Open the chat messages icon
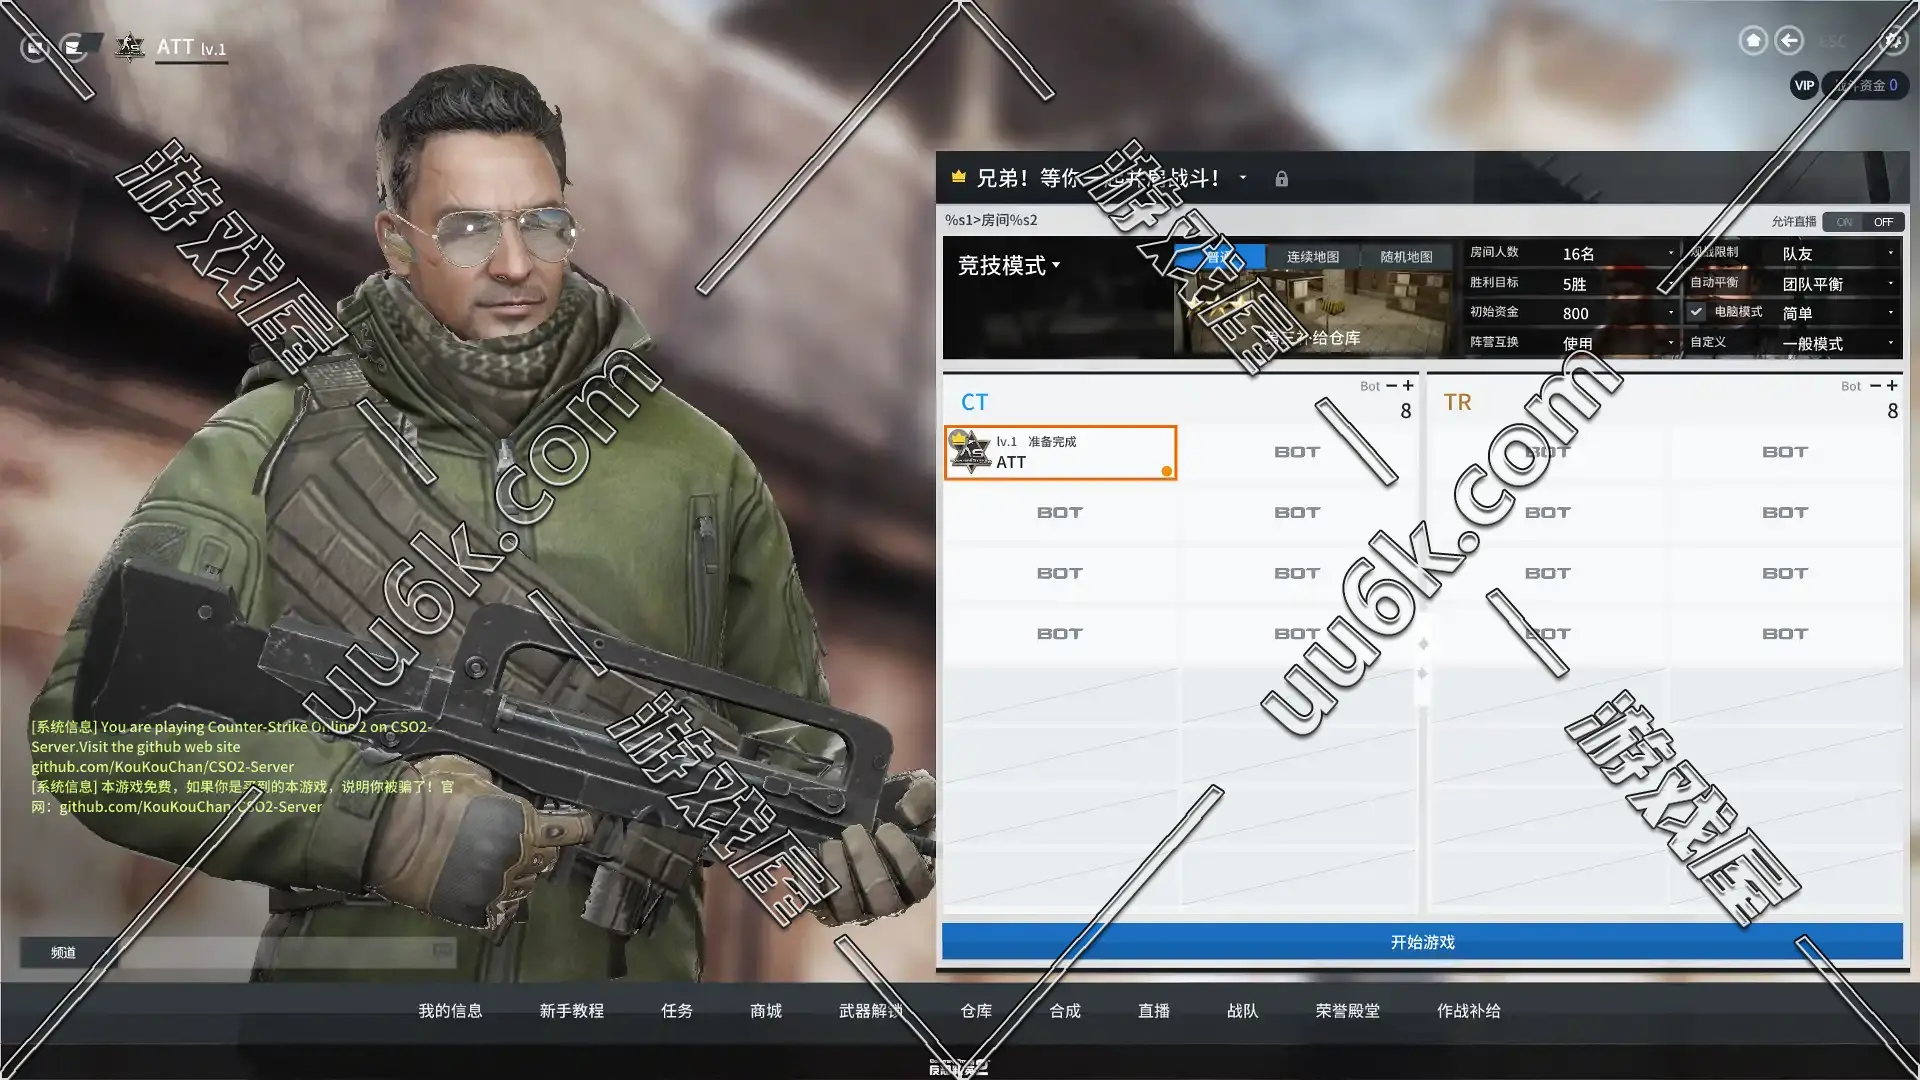1920x1080 pixels. 35,47
